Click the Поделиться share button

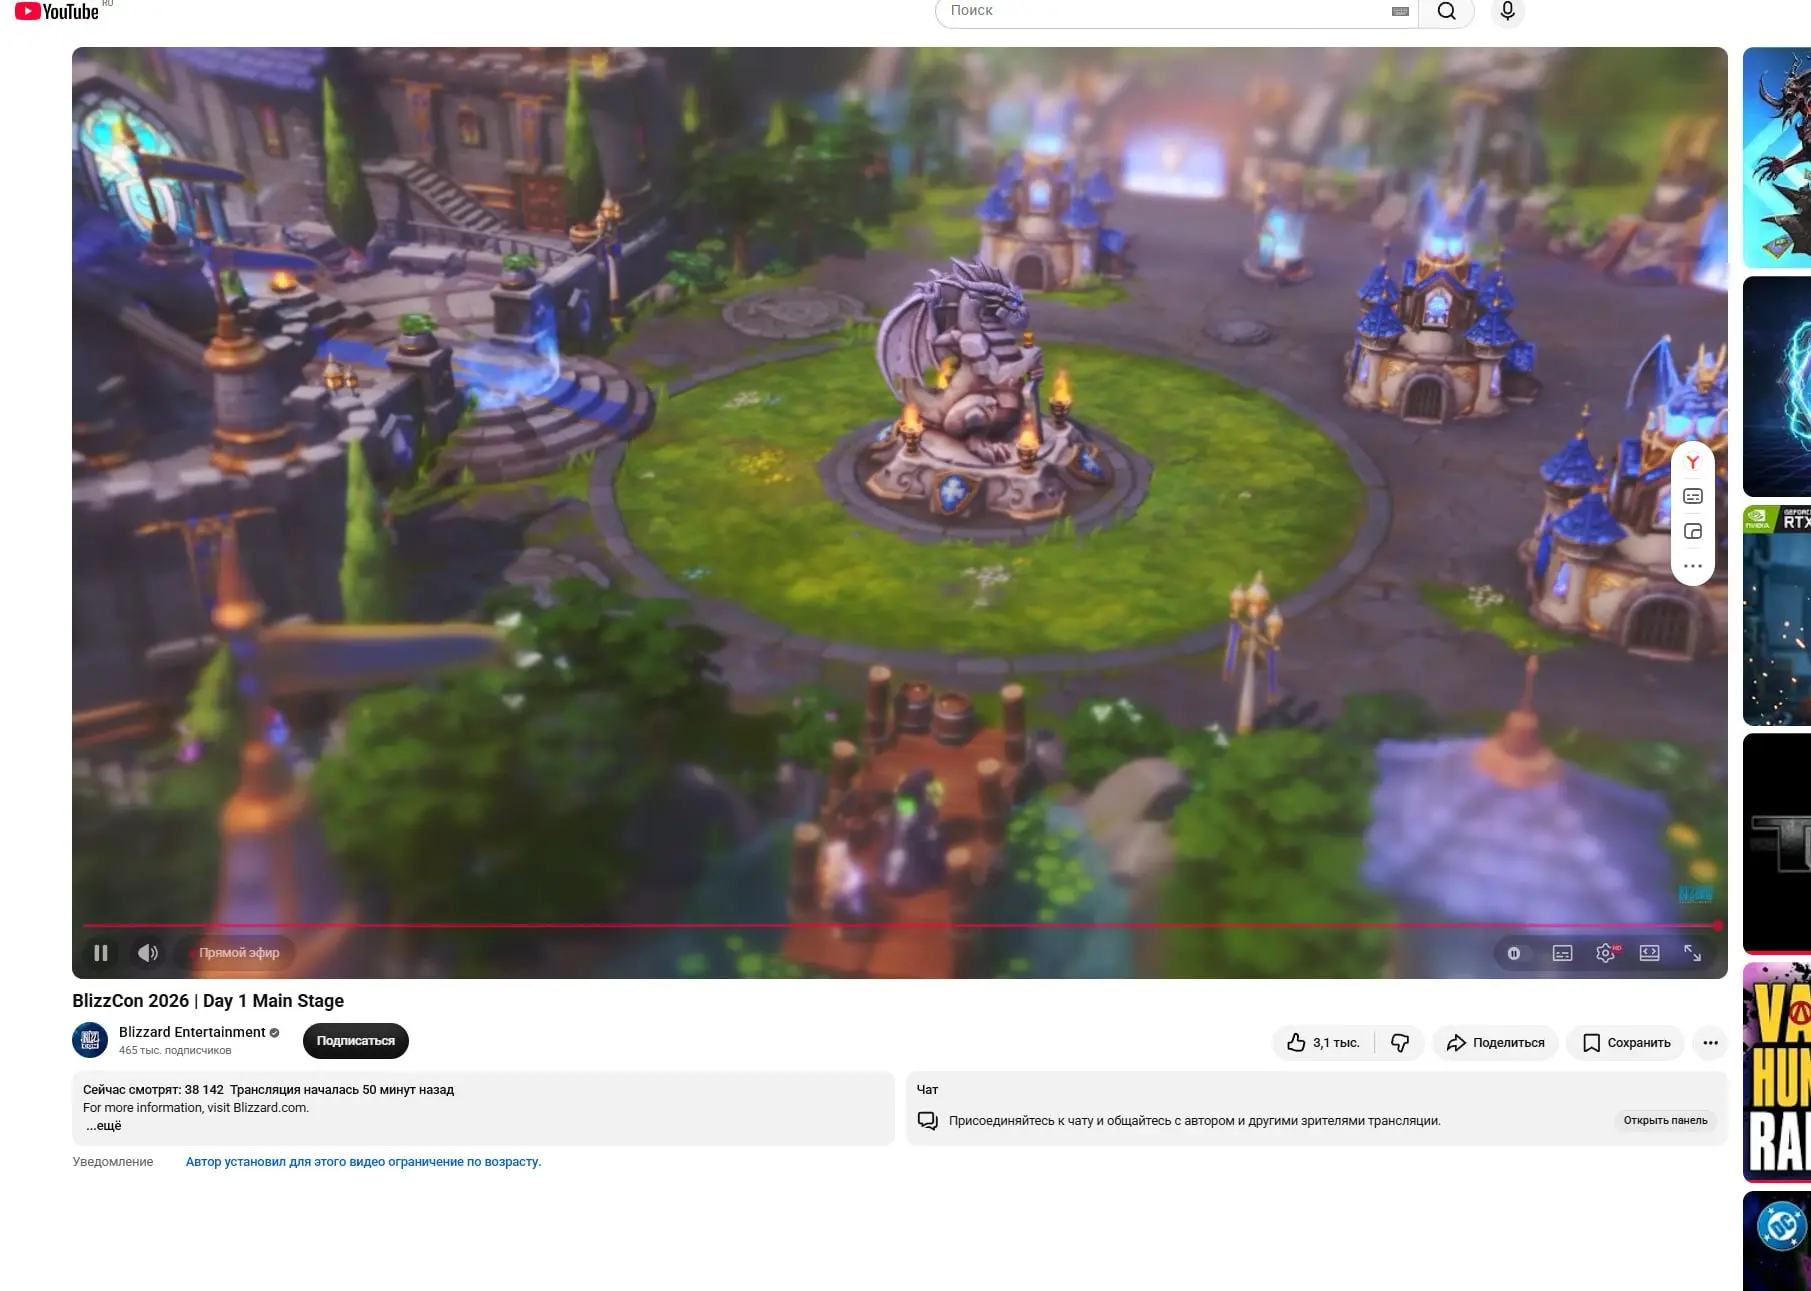[x=1495, y=1043]
